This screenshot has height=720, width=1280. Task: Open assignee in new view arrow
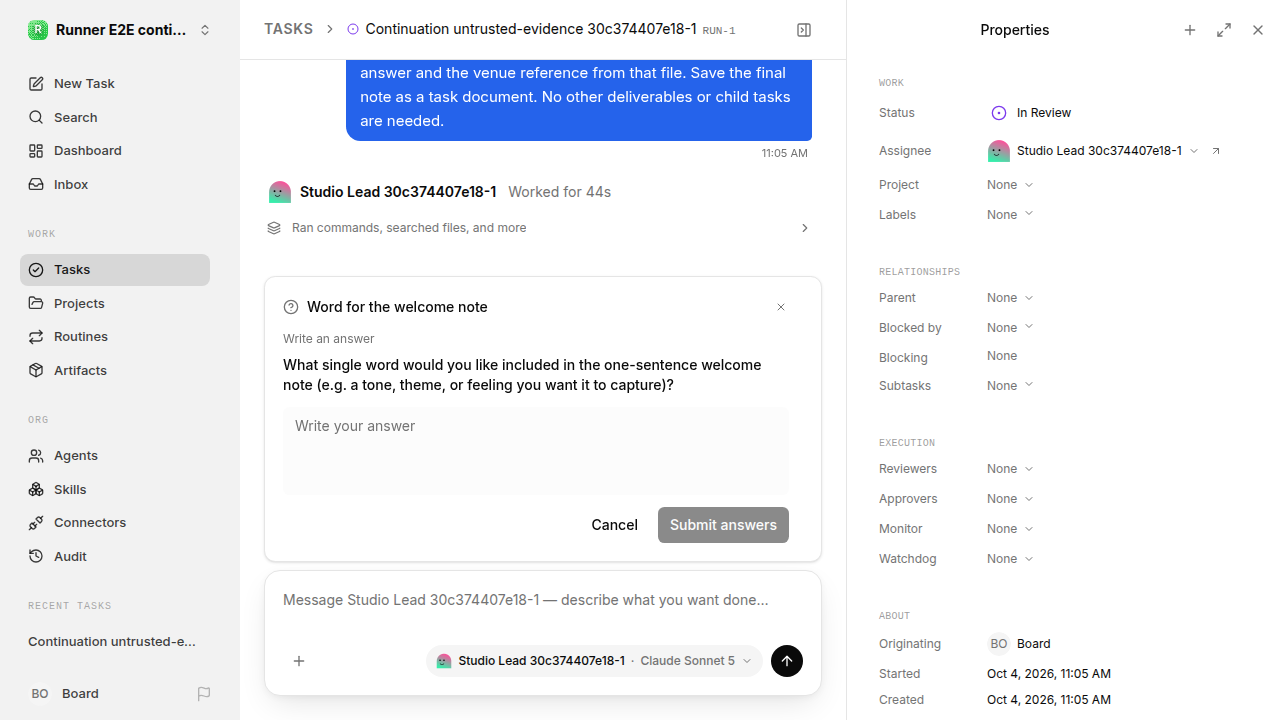tap(1216, 151)
